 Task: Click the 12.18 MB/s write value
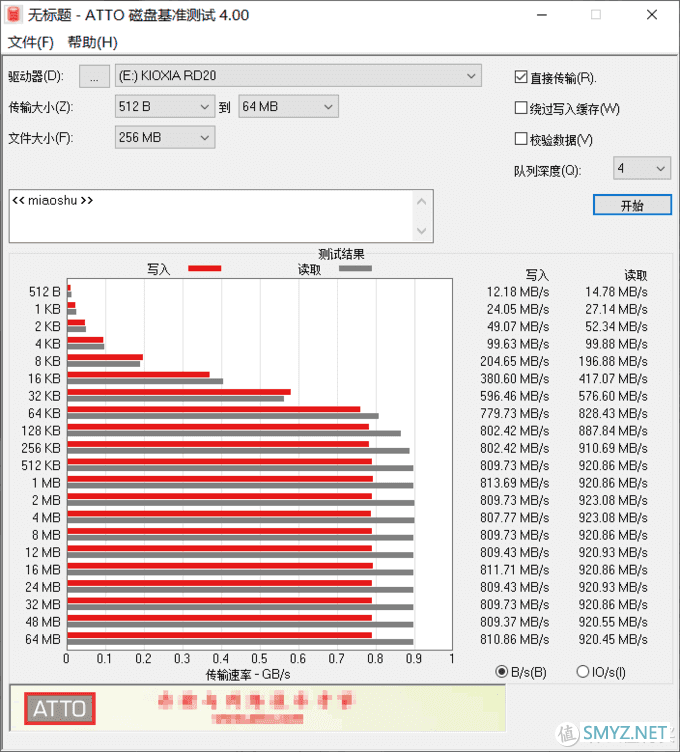(518, 292)
